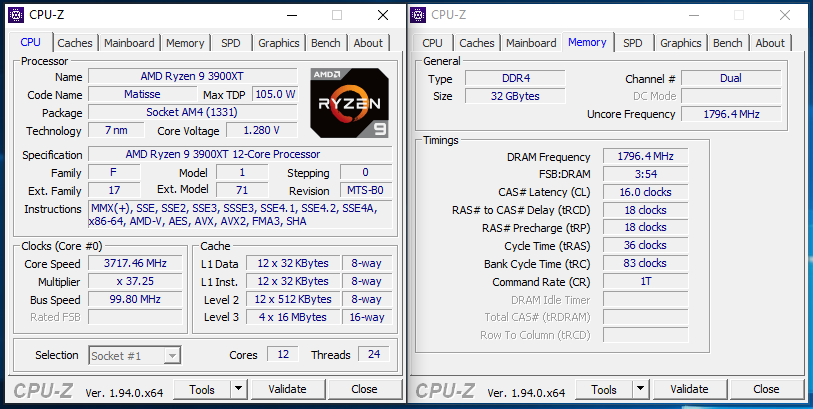The height and width of the screenshot is (409, 813).
Task: Click the Ext. Family value 17
Action: point(114,190)
